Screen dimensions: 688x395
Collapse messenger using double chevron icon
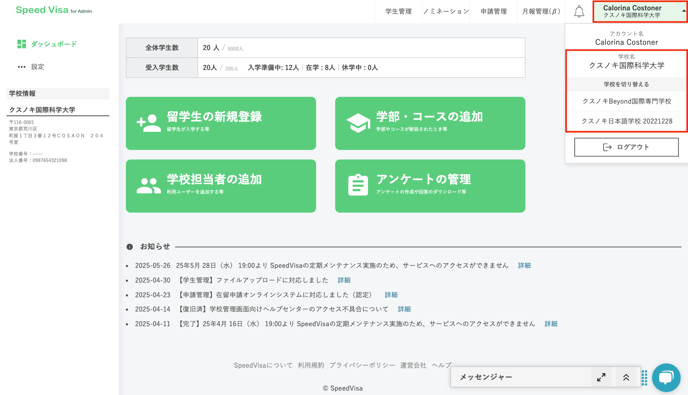pos(626,377)
